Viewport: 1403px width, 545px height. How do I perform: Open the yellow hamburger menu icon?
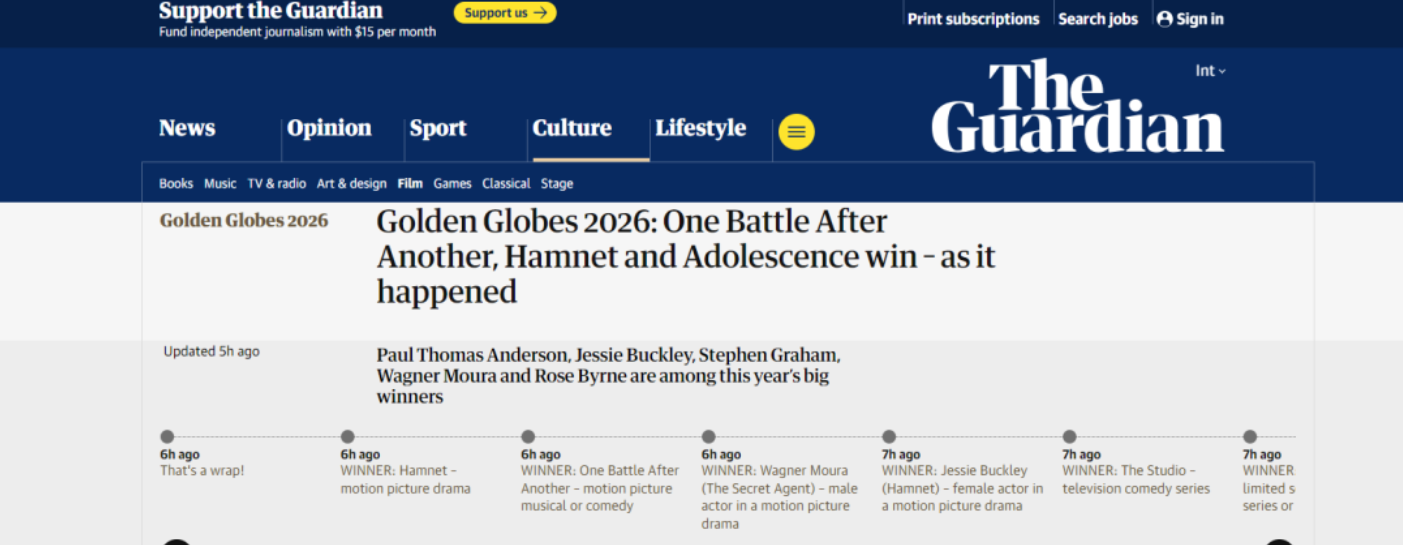point(796,132)
